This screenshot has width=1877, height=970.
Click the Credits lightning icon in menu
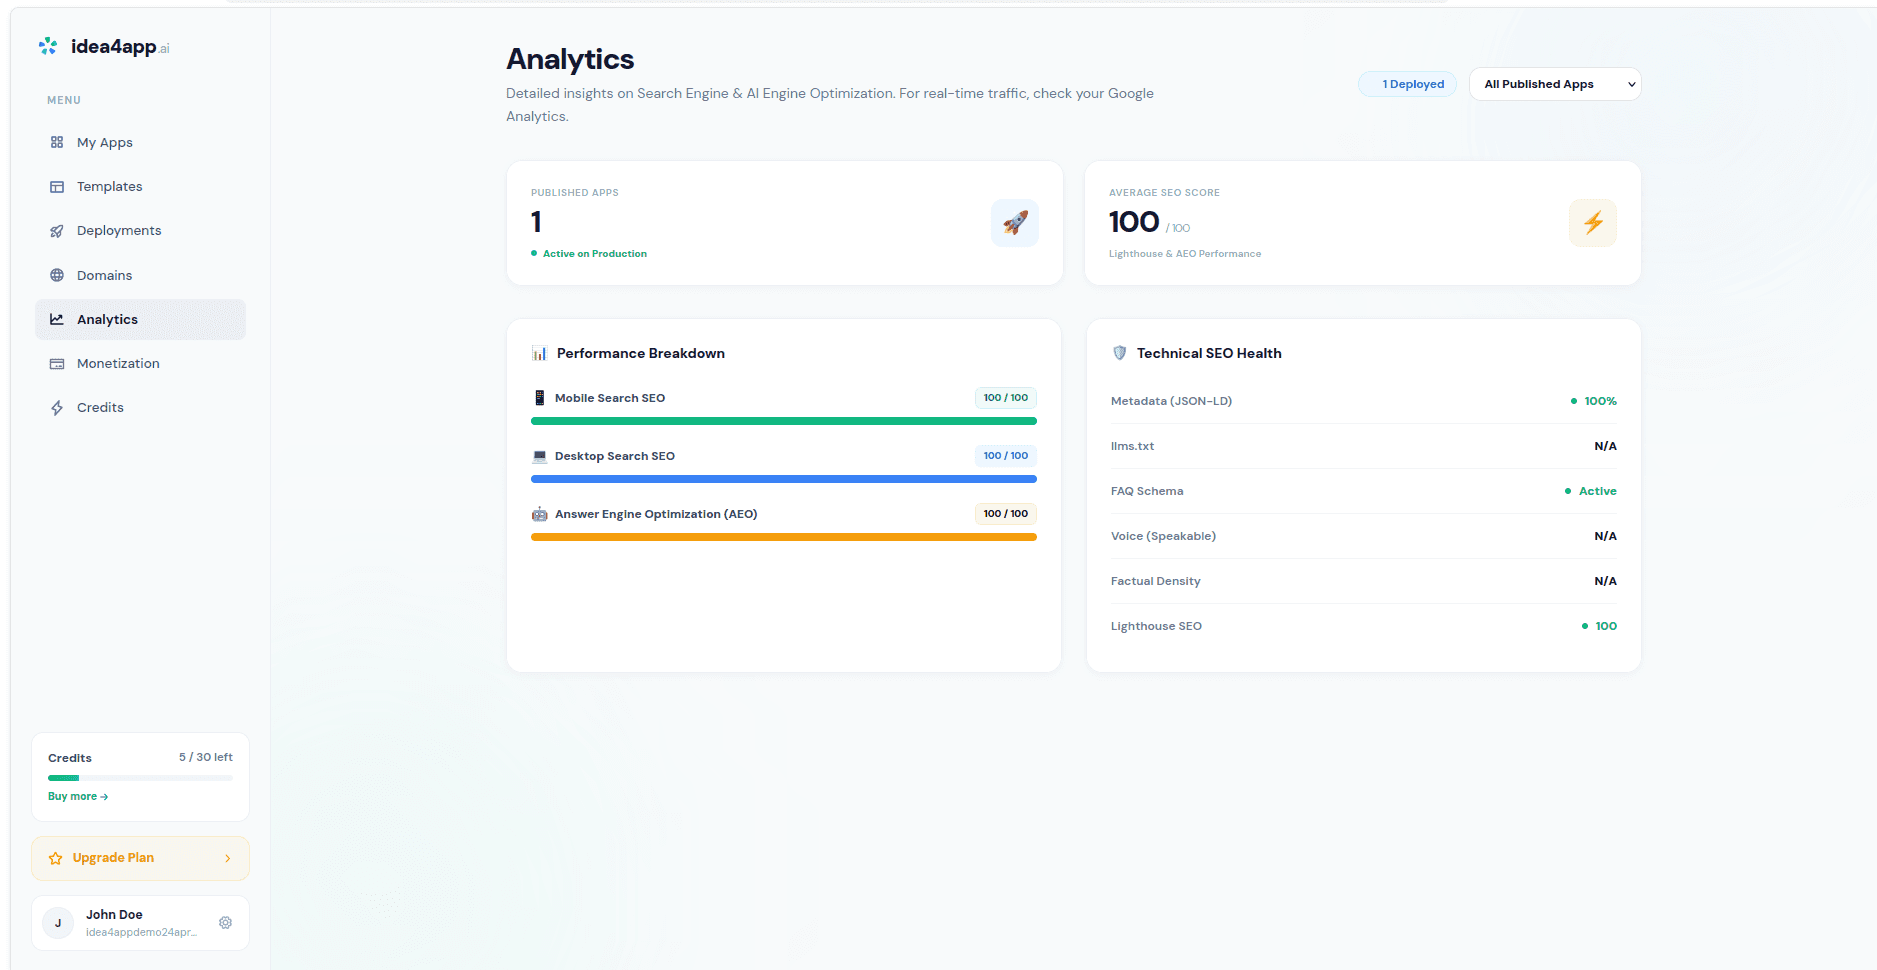click(57, 408)
